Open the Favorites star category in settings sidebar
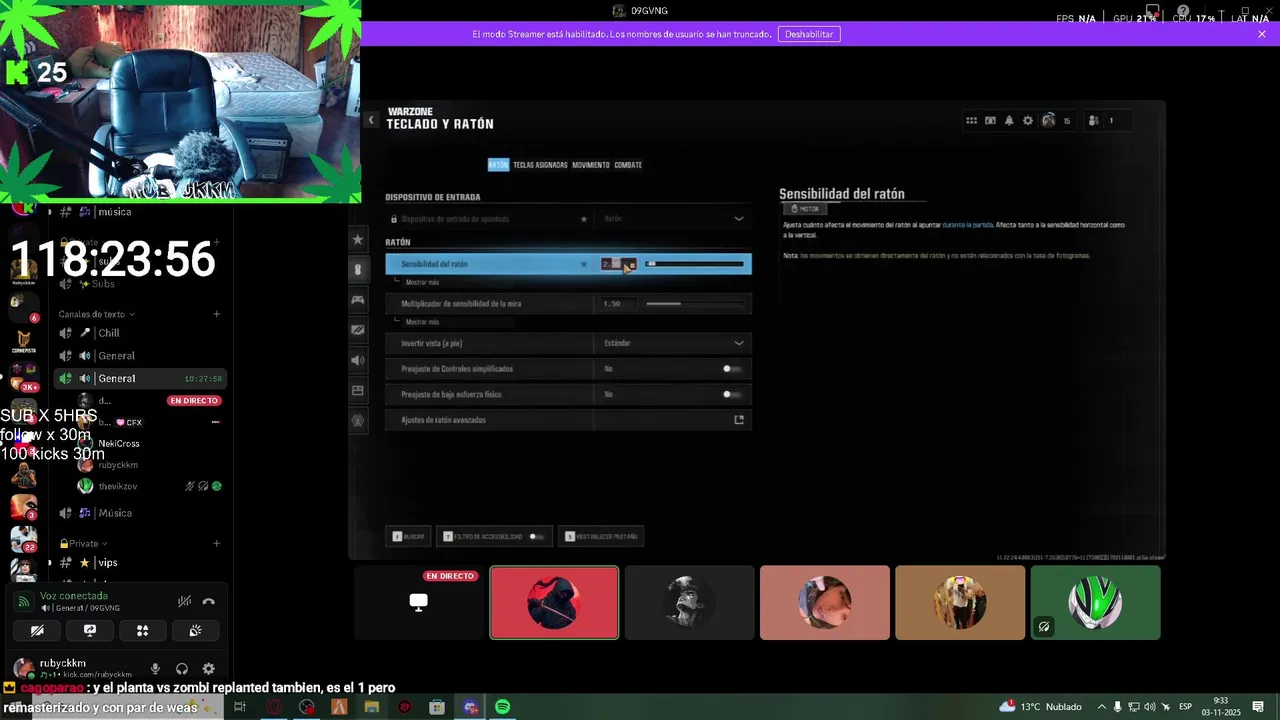The image size is (1280, 720). [358, 240]
